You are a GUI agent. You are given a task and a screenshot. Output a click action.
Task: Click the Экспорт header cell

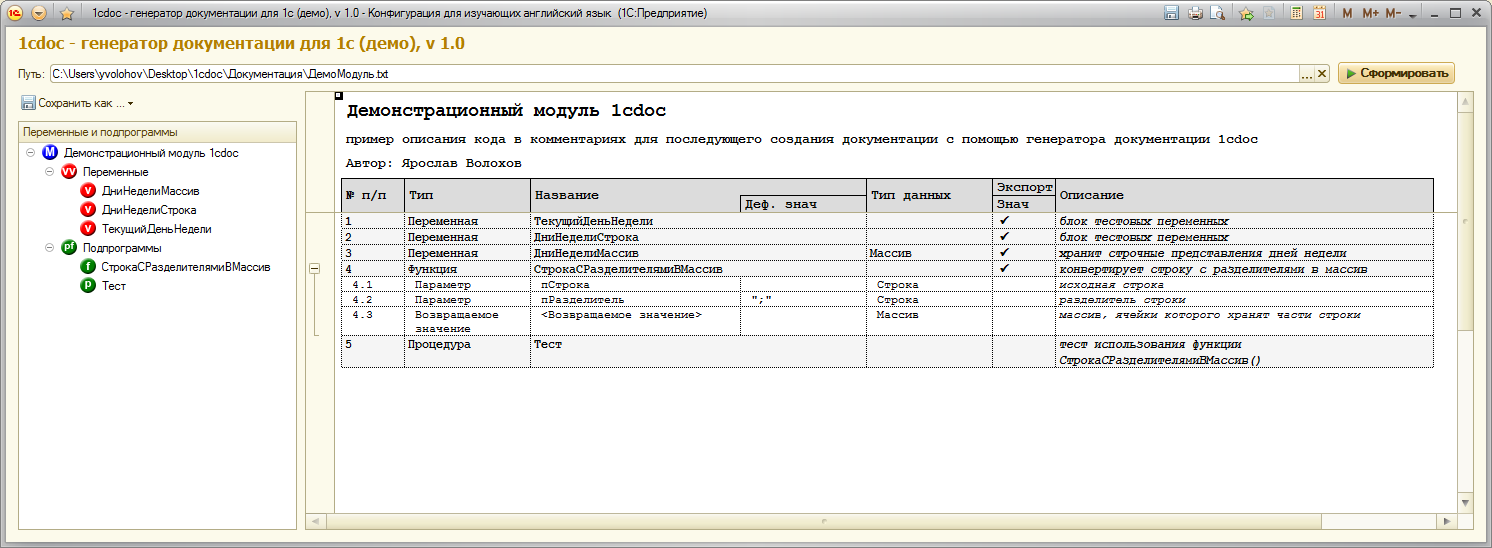[x=1024, y=187]
